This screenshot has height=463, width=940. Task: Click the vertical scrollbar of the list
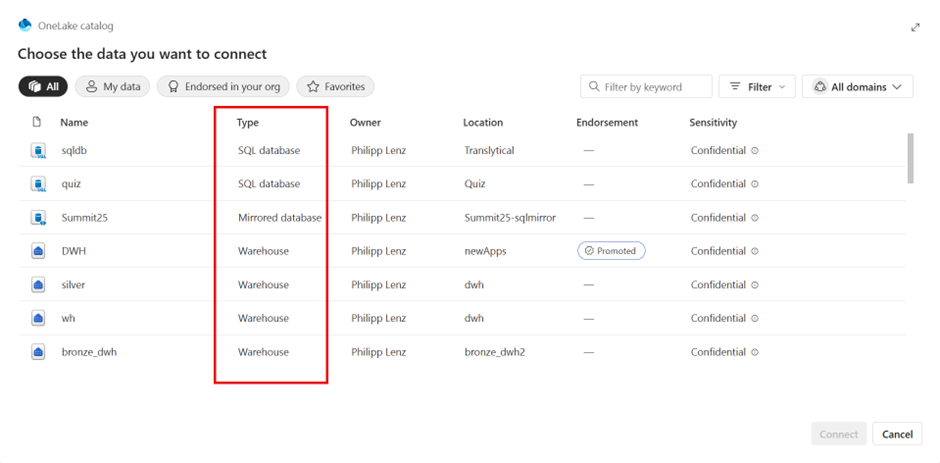coord(910,158)
